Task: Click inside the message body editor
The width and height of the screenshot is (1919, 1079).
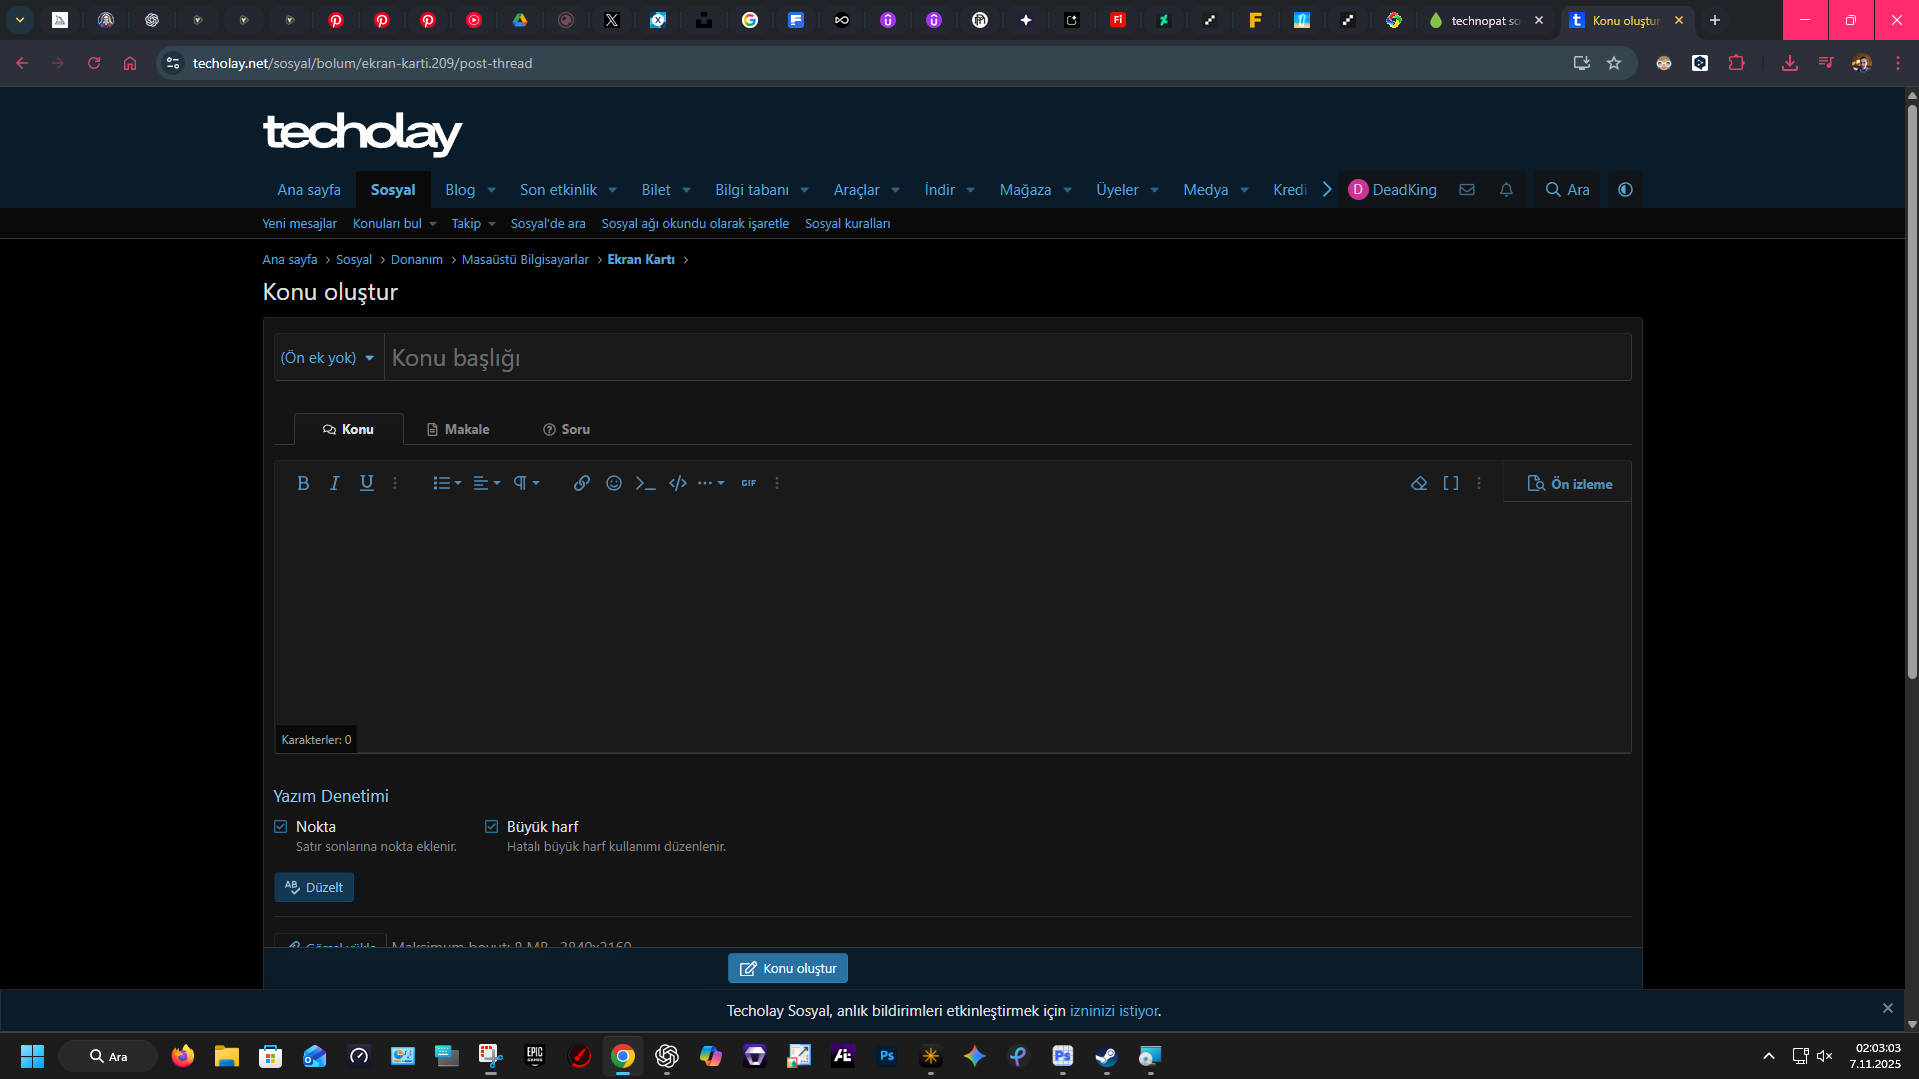Action: 952,615
